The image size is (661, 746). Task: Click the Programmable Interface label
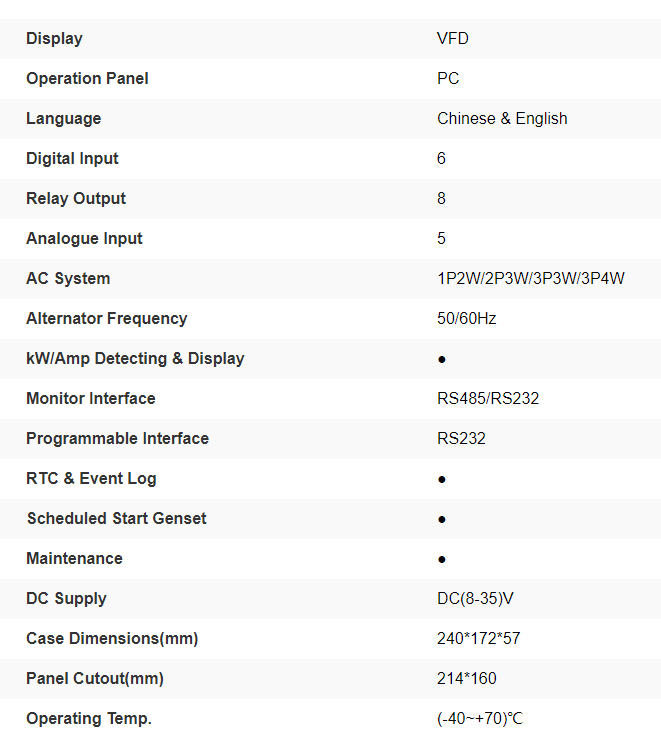[117, 439]
